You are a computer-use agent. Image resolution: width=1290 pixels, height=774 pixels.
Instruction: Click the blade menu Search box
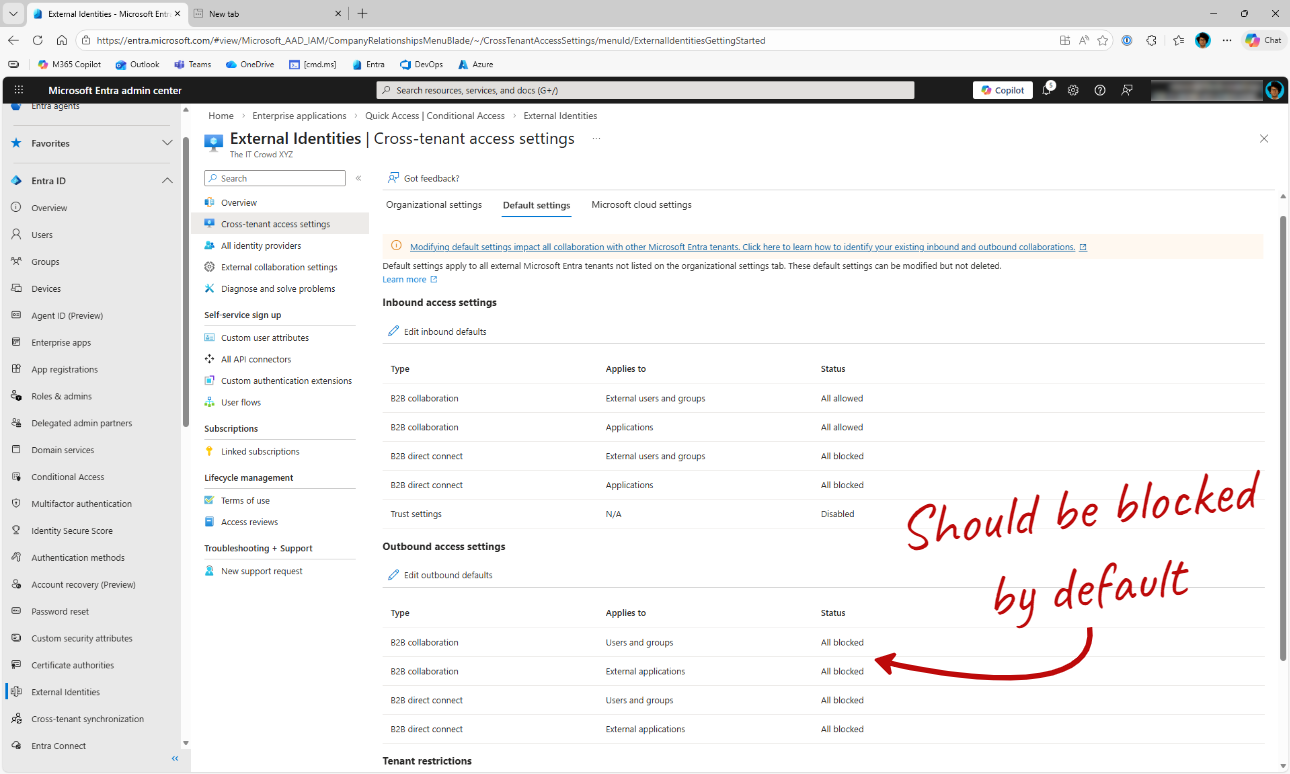pyautogui.click(x=275, y=178)
